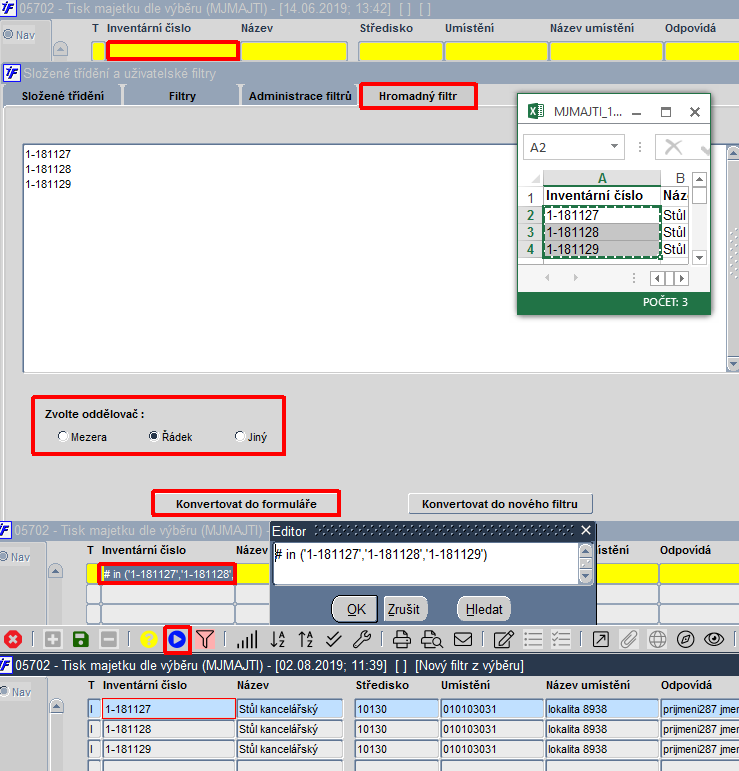Close the Editor dialog with X
This screenshot has height=771, width=739.
[586, 530]
